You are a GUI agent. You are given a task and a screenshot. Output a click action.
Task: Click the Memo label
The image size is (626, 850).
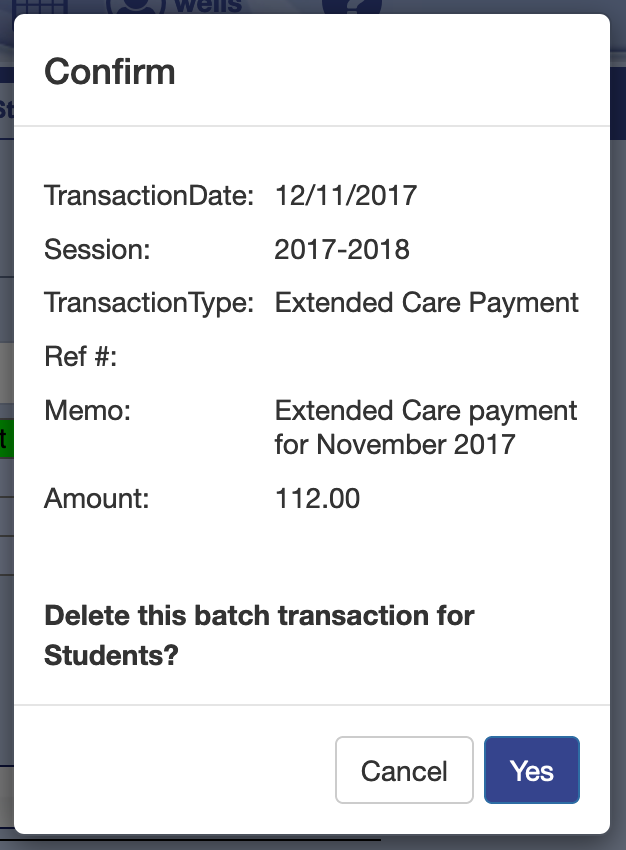88,410
